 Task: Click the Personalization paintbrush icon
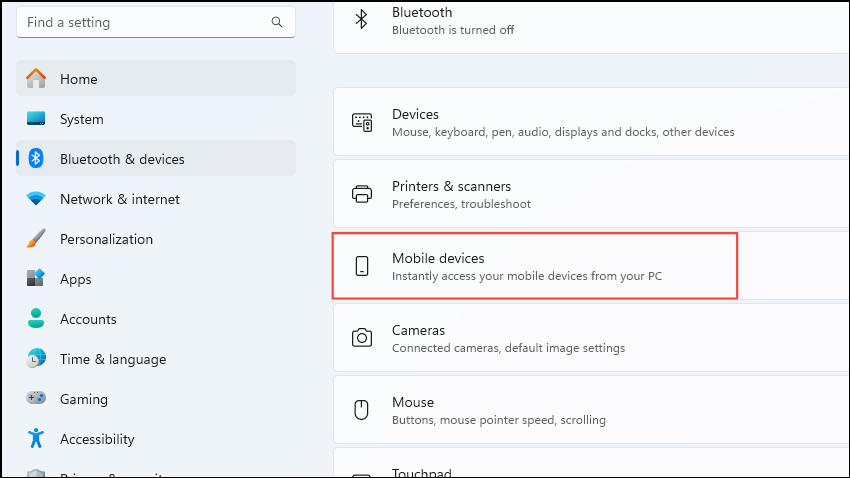[x=36, y=239]
